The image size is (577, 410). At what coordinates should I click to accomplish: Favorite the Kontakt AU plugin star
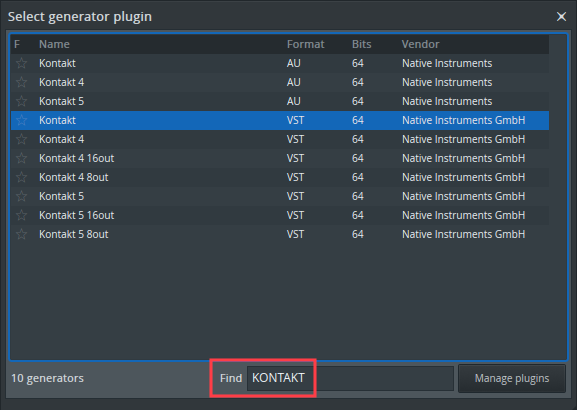tap(21, 63)
